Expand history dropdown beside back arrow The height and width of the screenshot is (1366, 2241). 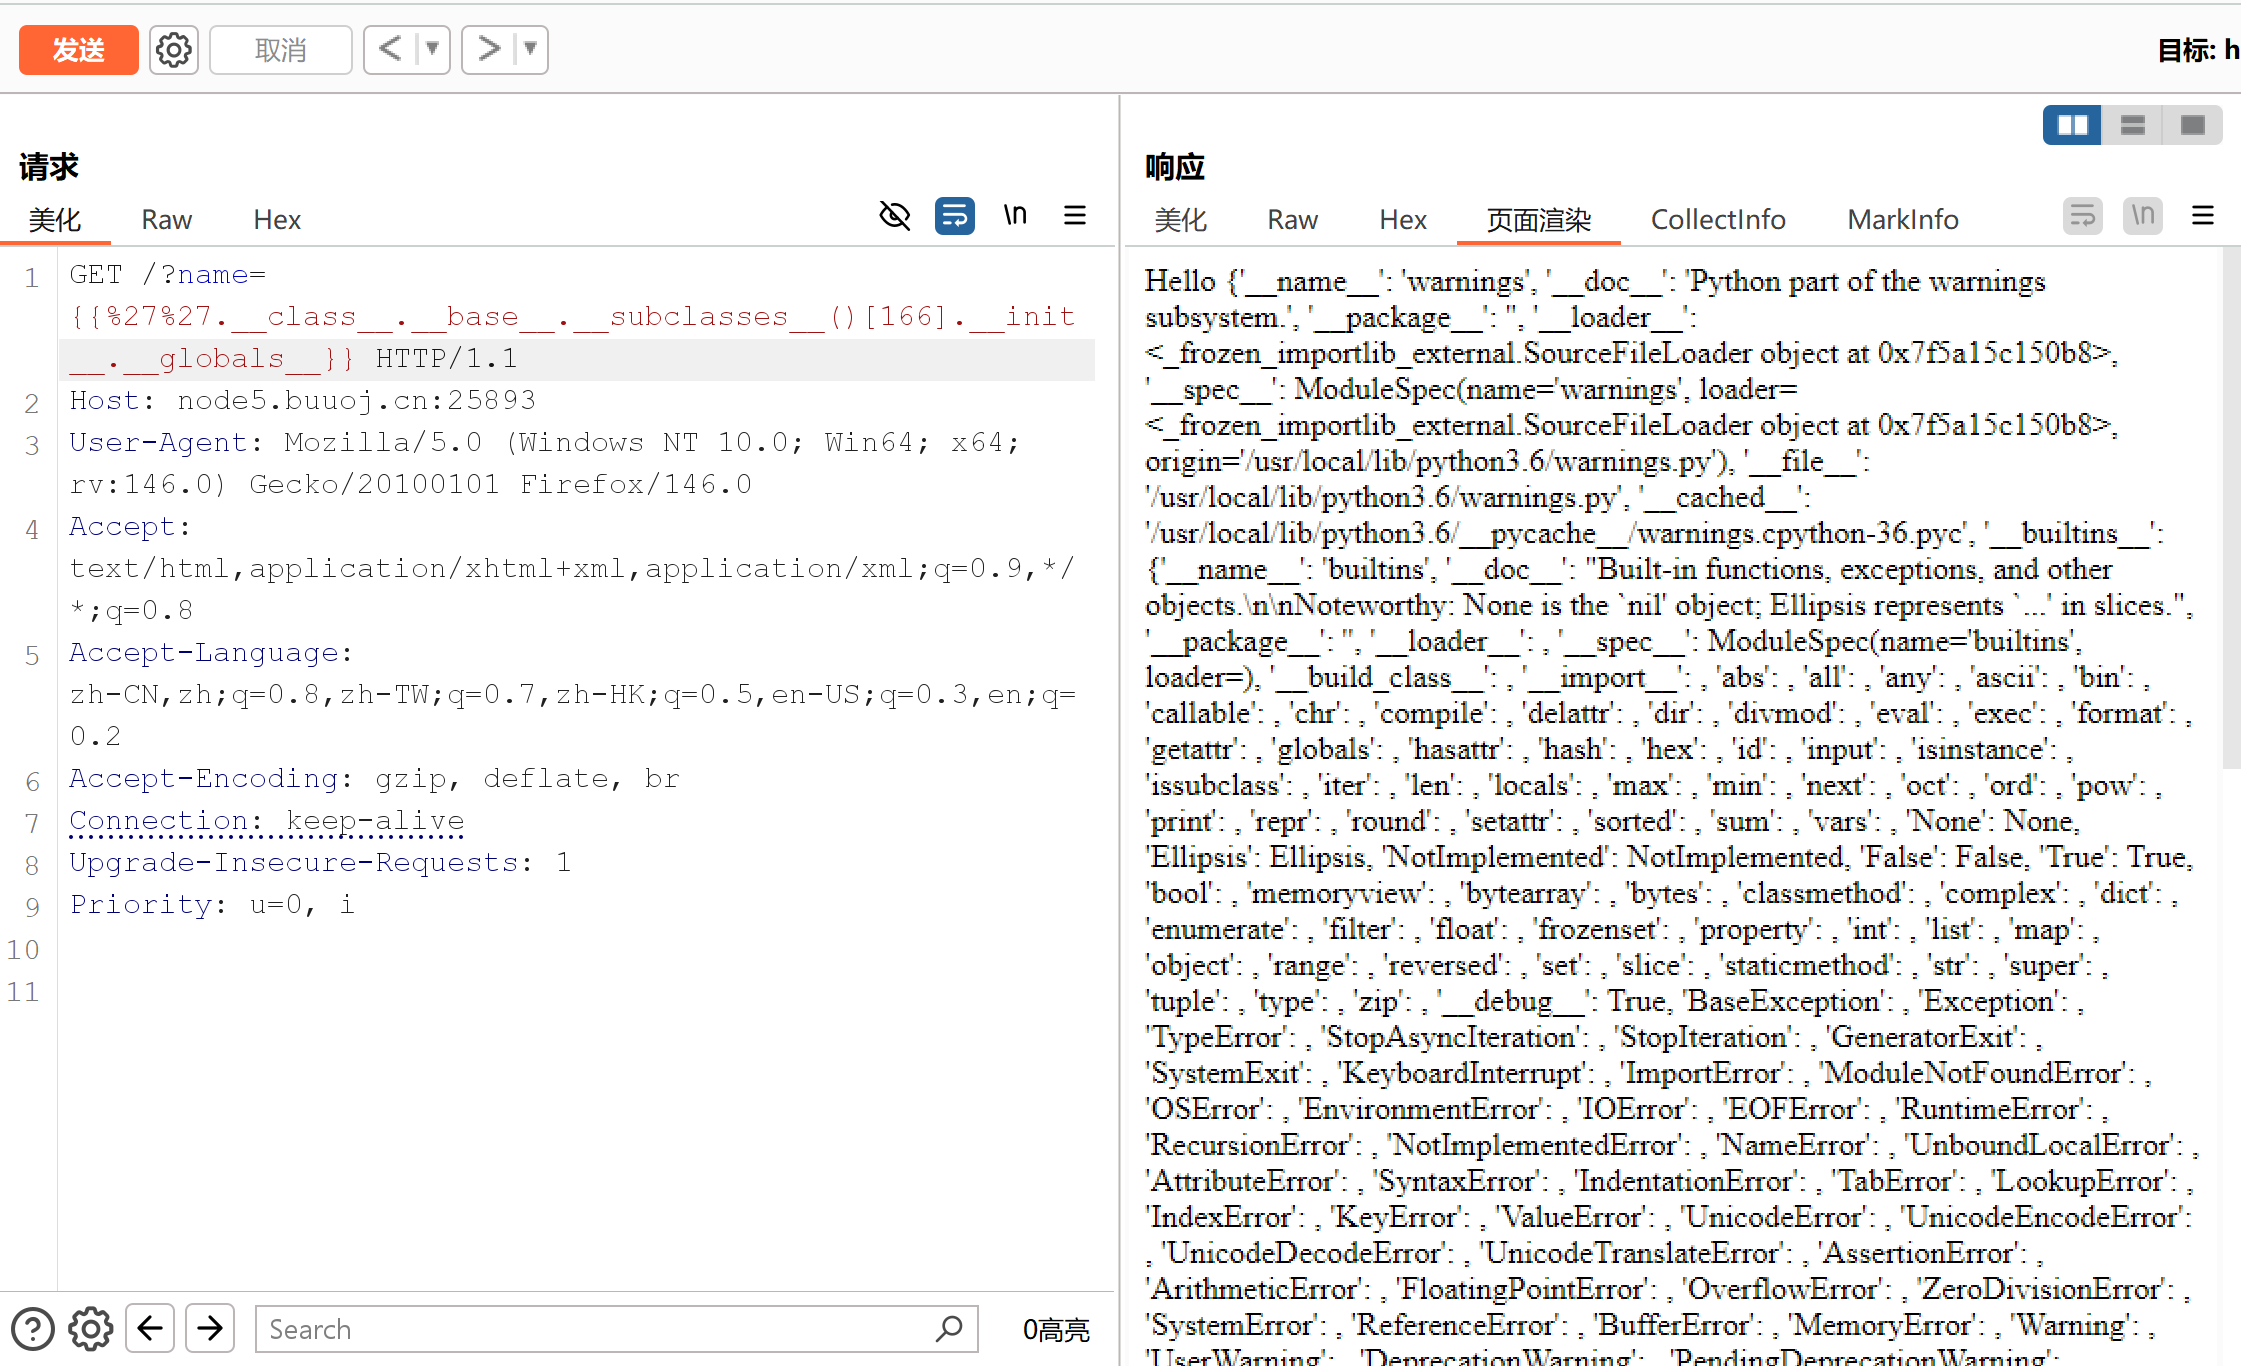pyautogui.click(x=433, y=49)
